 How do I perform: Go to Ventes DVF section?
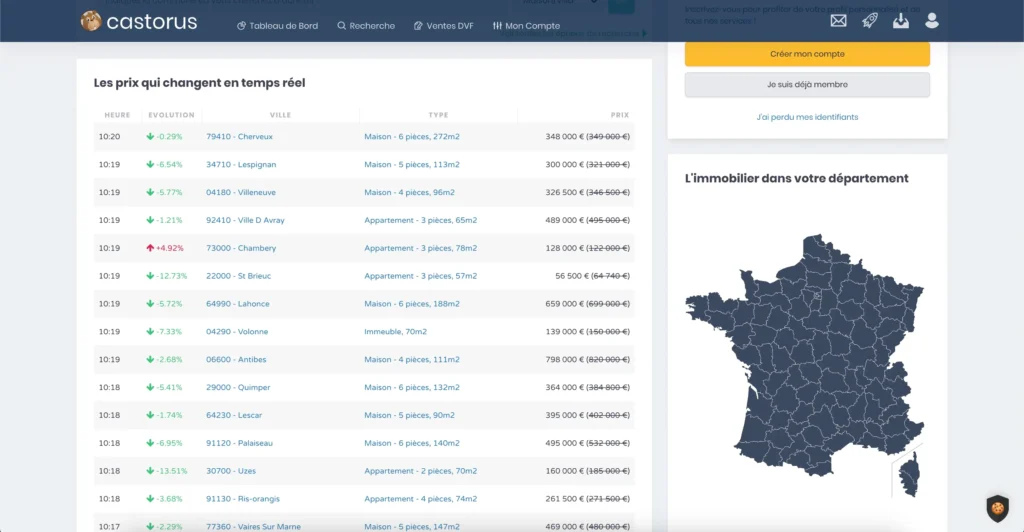pyautogui.click(x=443, y=26)
